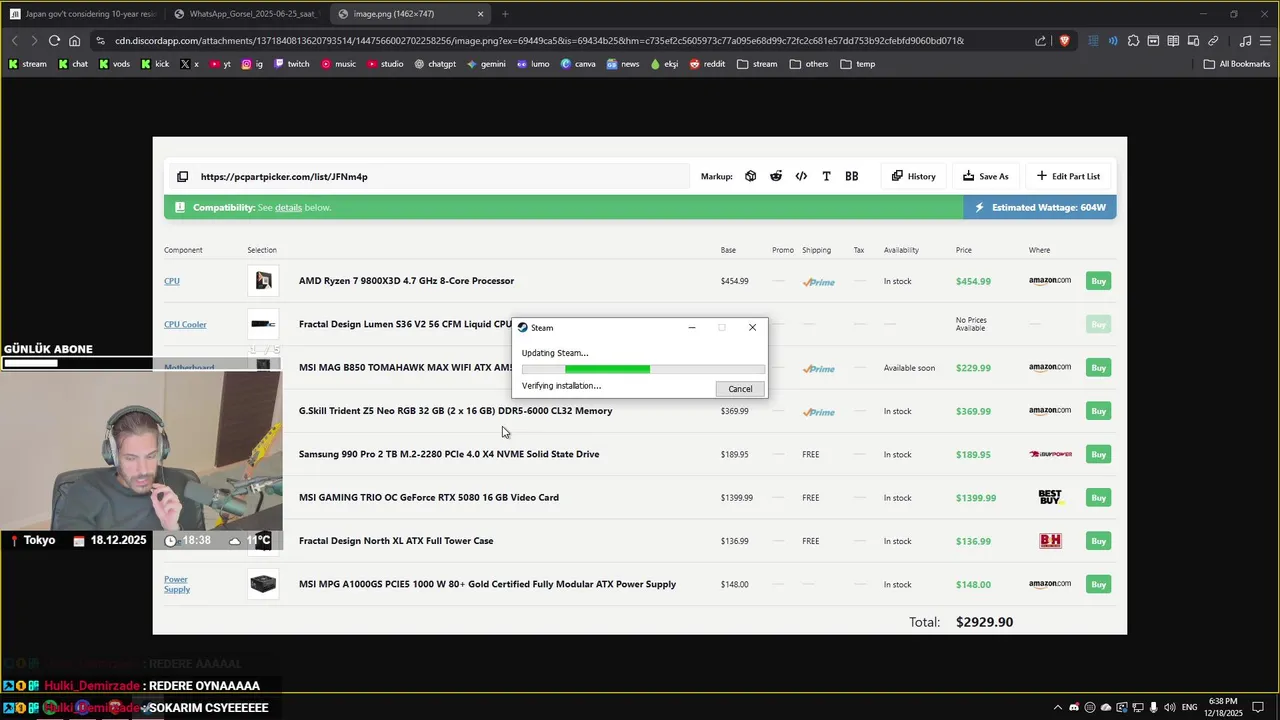The image size is (1280, 720).
Task: Click the Ryzen 7 9800X3D product thumbnail
Action: 263,281
